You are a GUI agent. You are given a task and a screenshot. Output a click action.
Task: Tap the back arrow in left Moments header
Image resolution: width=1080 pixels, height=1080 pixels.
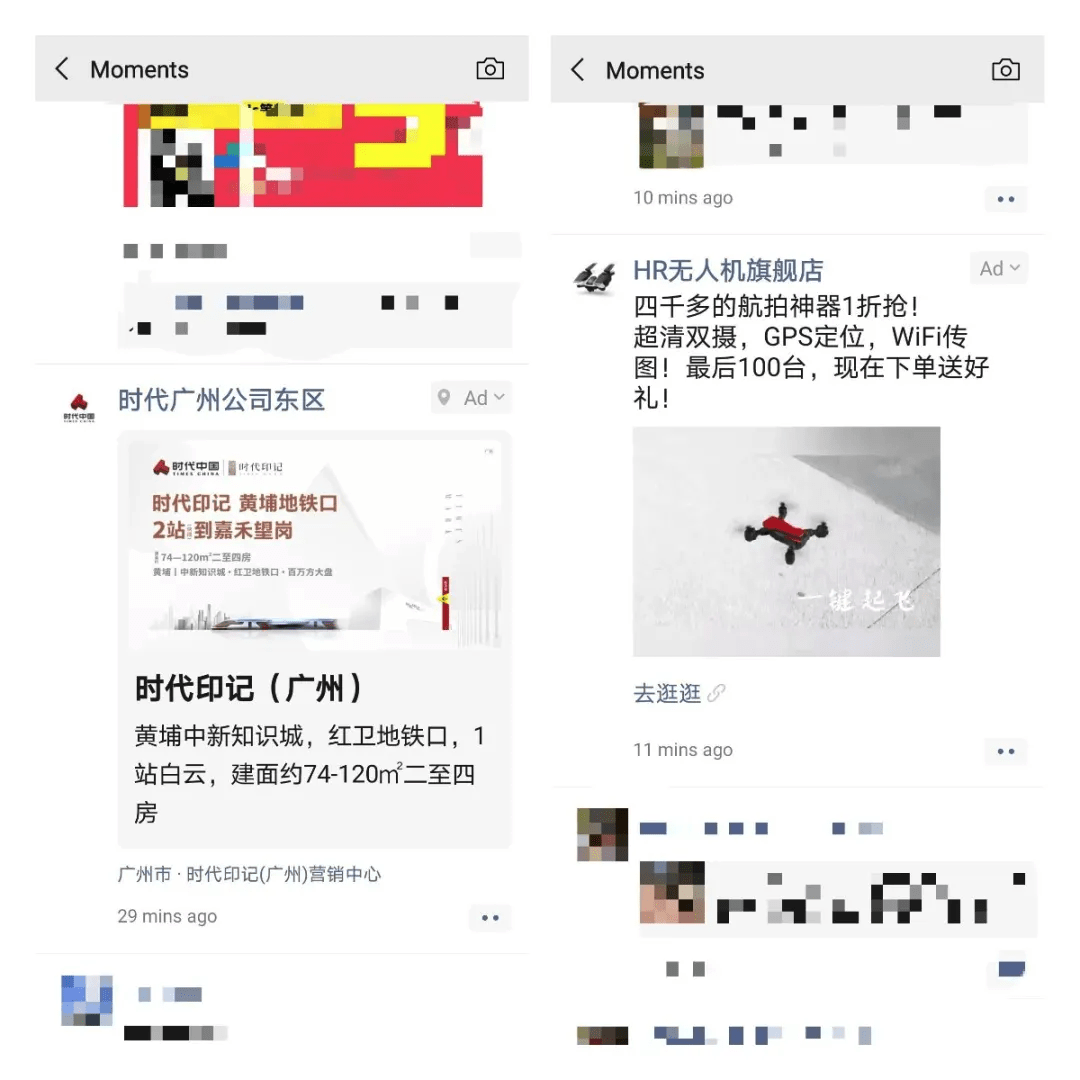click(x=62, y=69)
